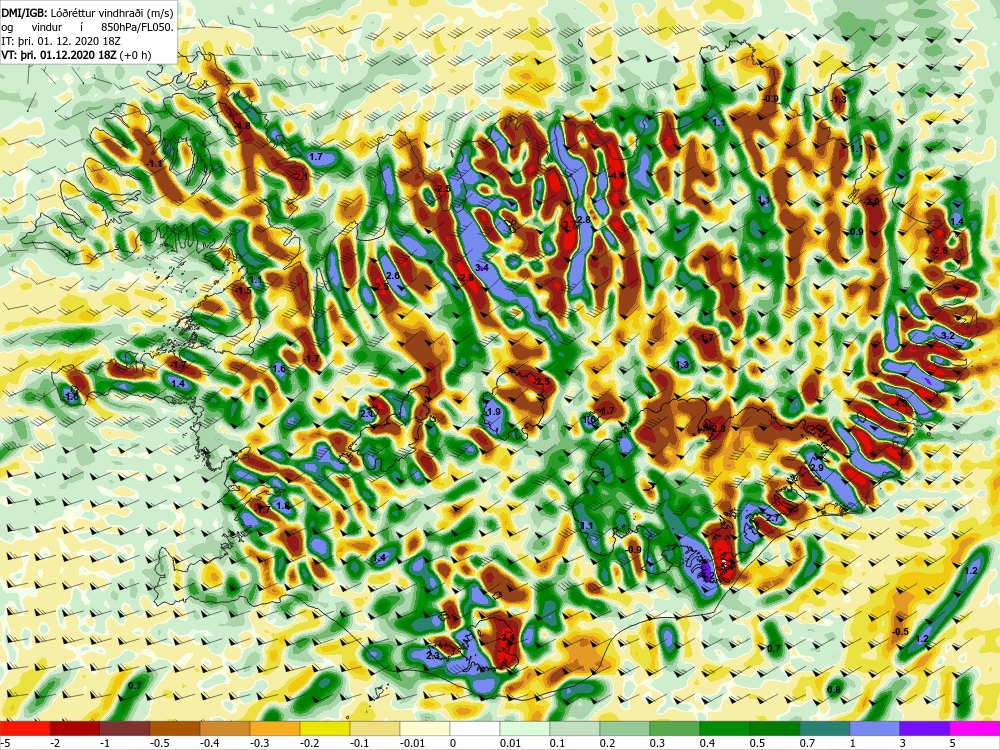Click the '2.7' value label on the map
The width and height of the screenshot is (1000, 750).
coord(773,518)
